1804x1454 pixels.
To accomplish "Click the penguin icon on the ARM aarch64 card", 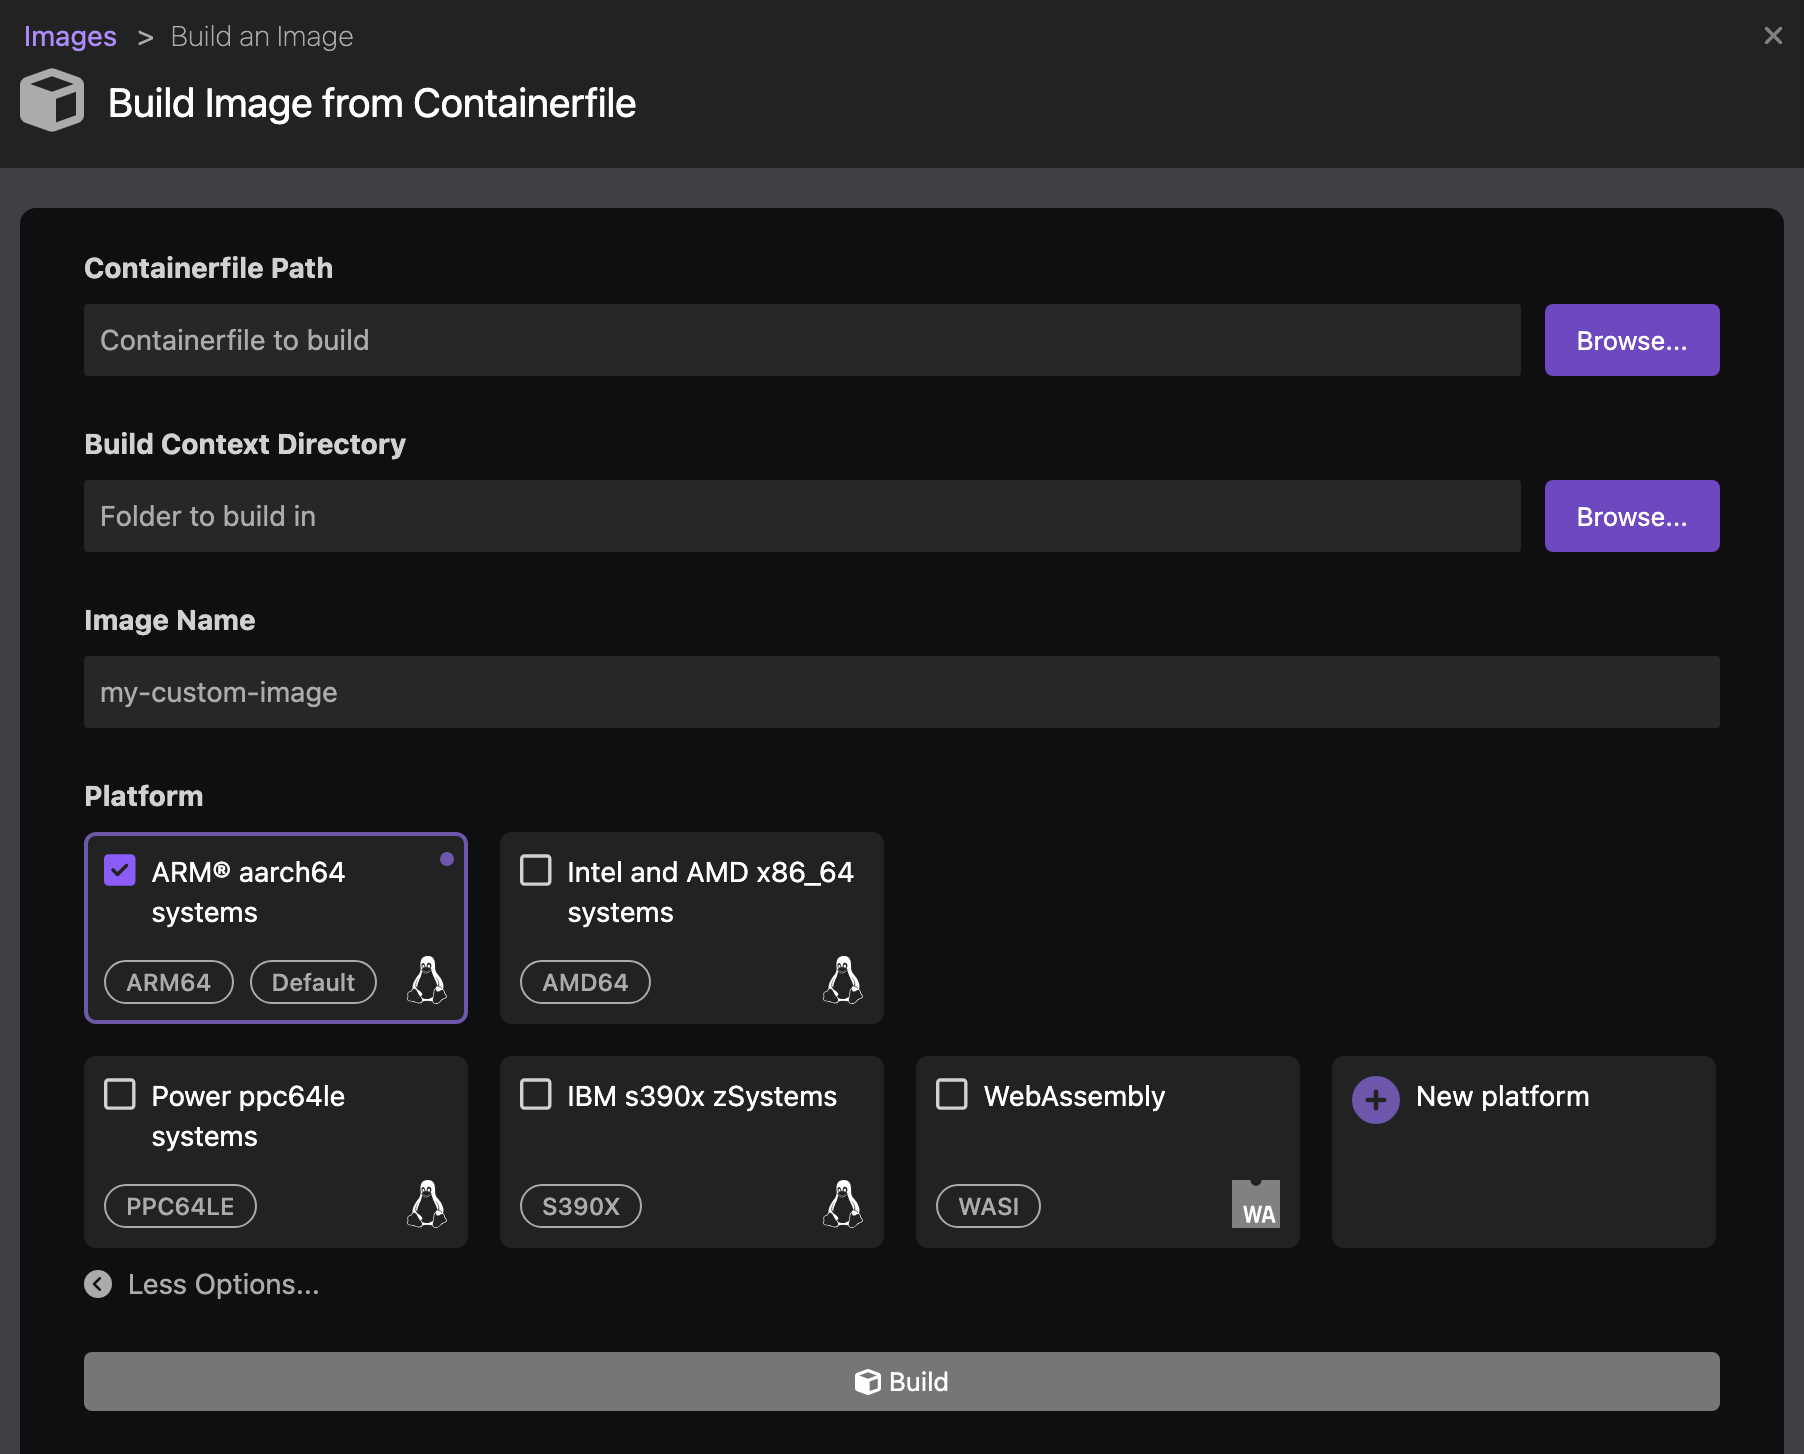I will pyautogui.click(x=427, y=982).
